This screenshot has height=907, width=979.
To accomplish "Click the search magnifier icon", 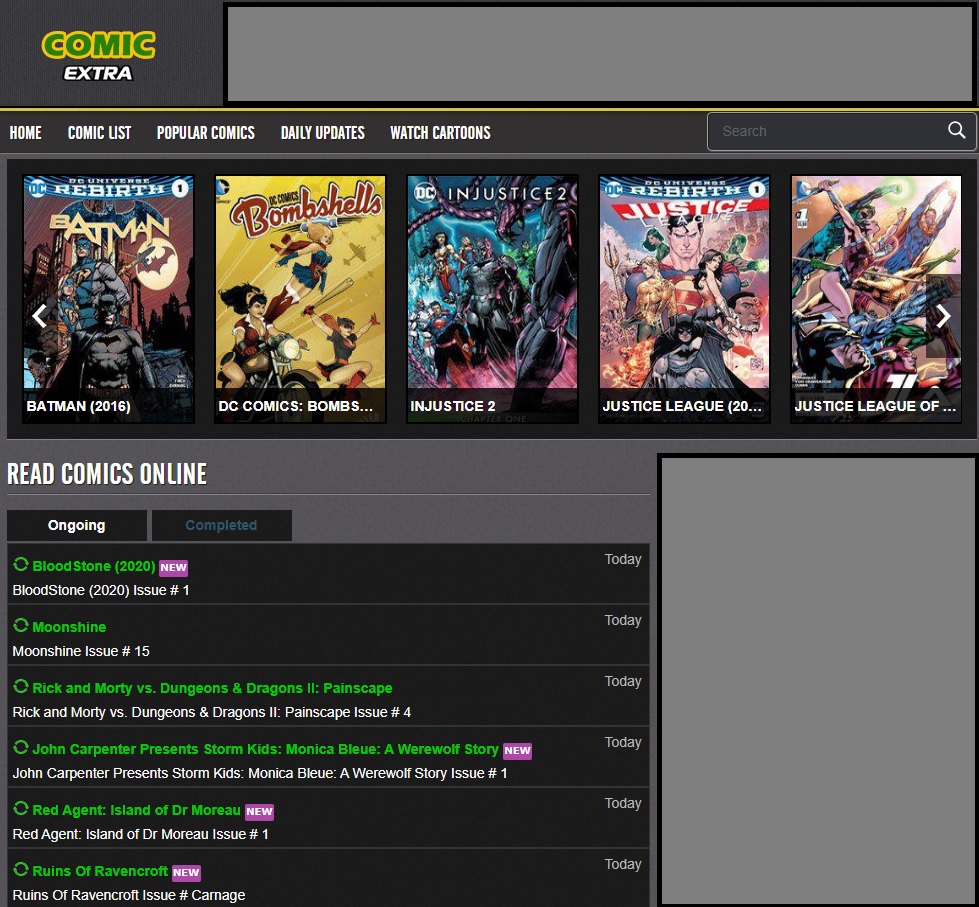I will (x=957, y=130).
